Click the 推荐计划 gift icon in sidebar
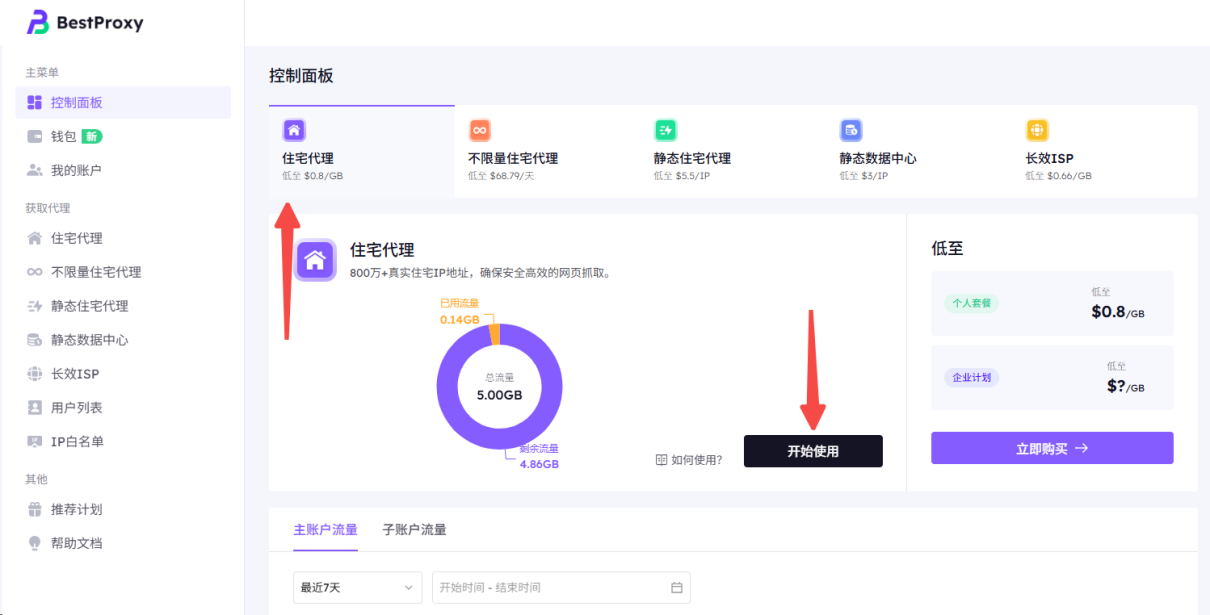 tap(35, 509)
